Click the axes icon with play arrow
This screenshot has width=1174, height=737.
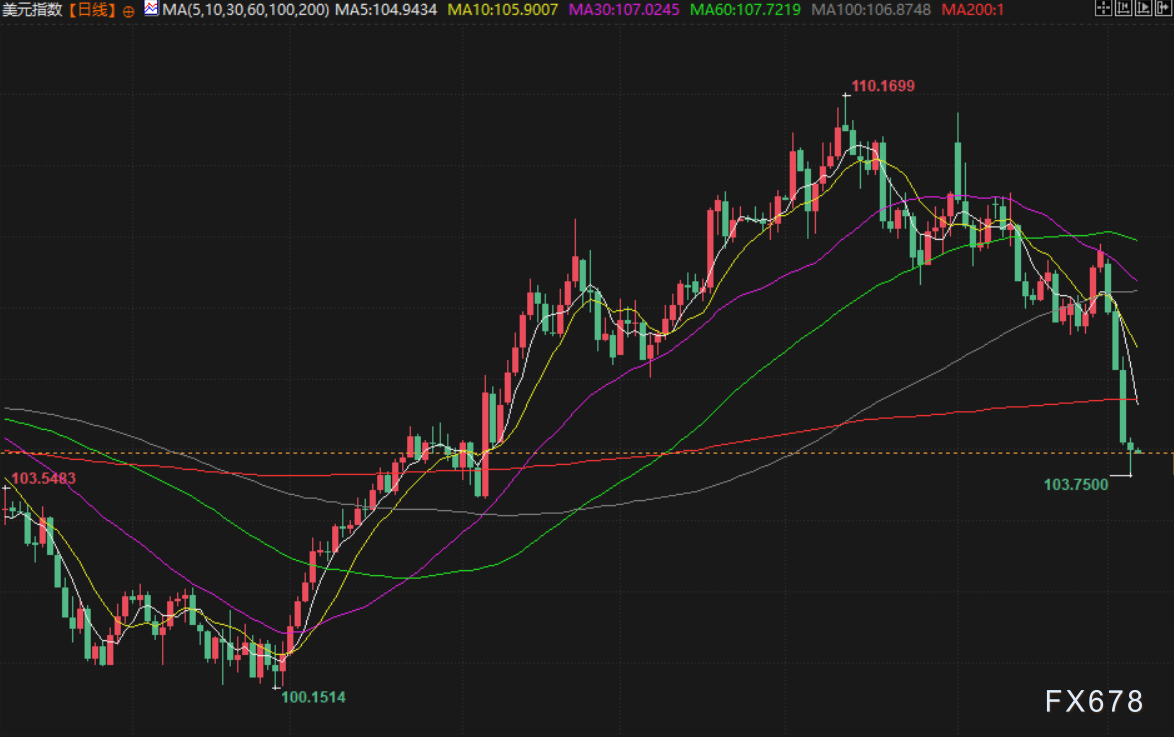1141,9
